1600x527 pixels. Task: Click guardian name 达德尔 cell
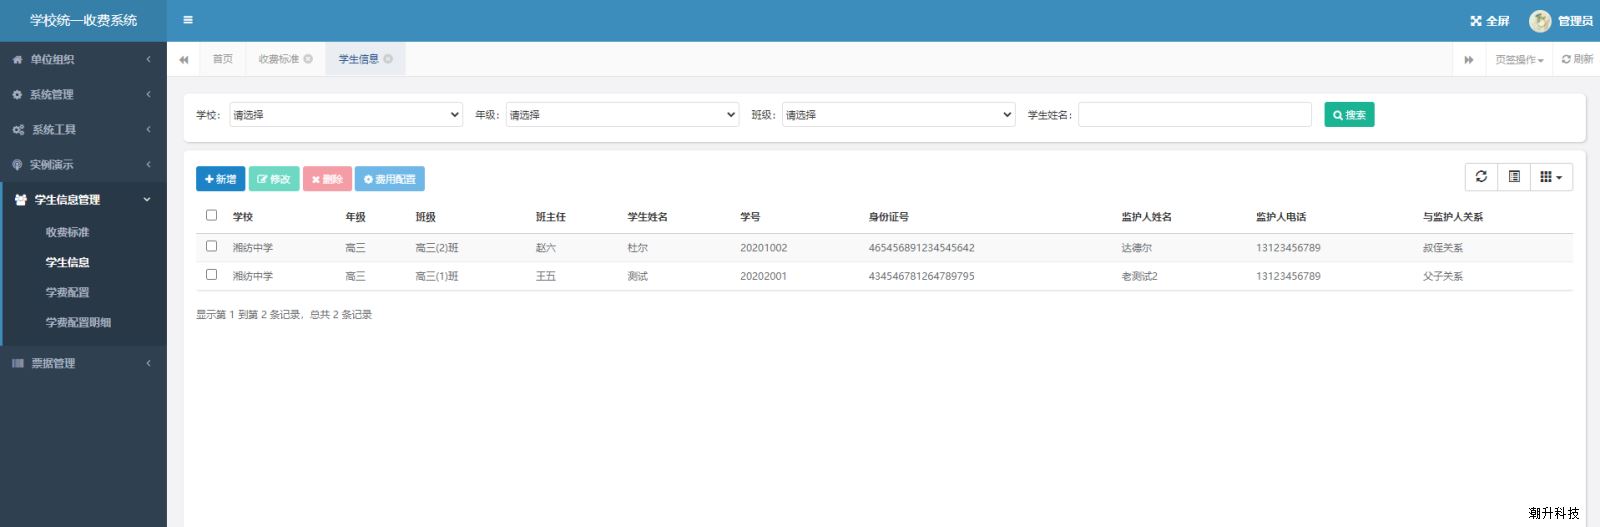(x=1137, y=248)
